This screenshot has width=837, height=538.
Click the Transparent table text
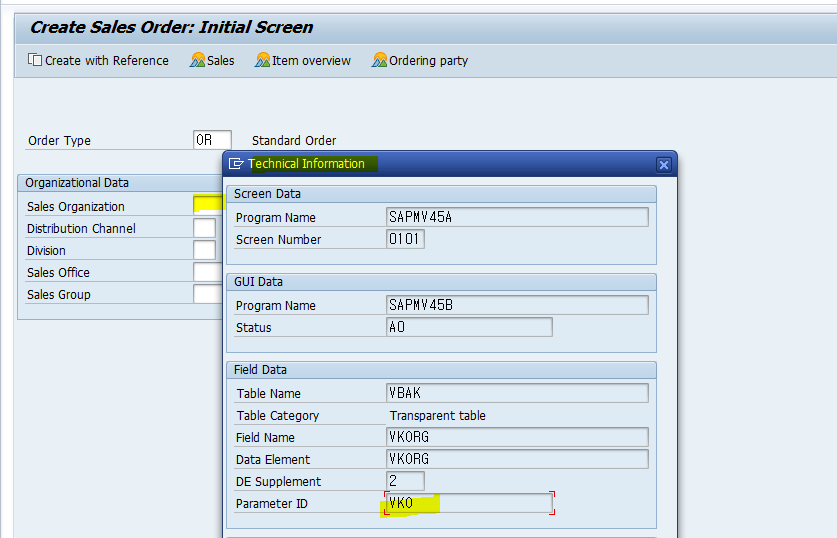[x=438, y=415]
